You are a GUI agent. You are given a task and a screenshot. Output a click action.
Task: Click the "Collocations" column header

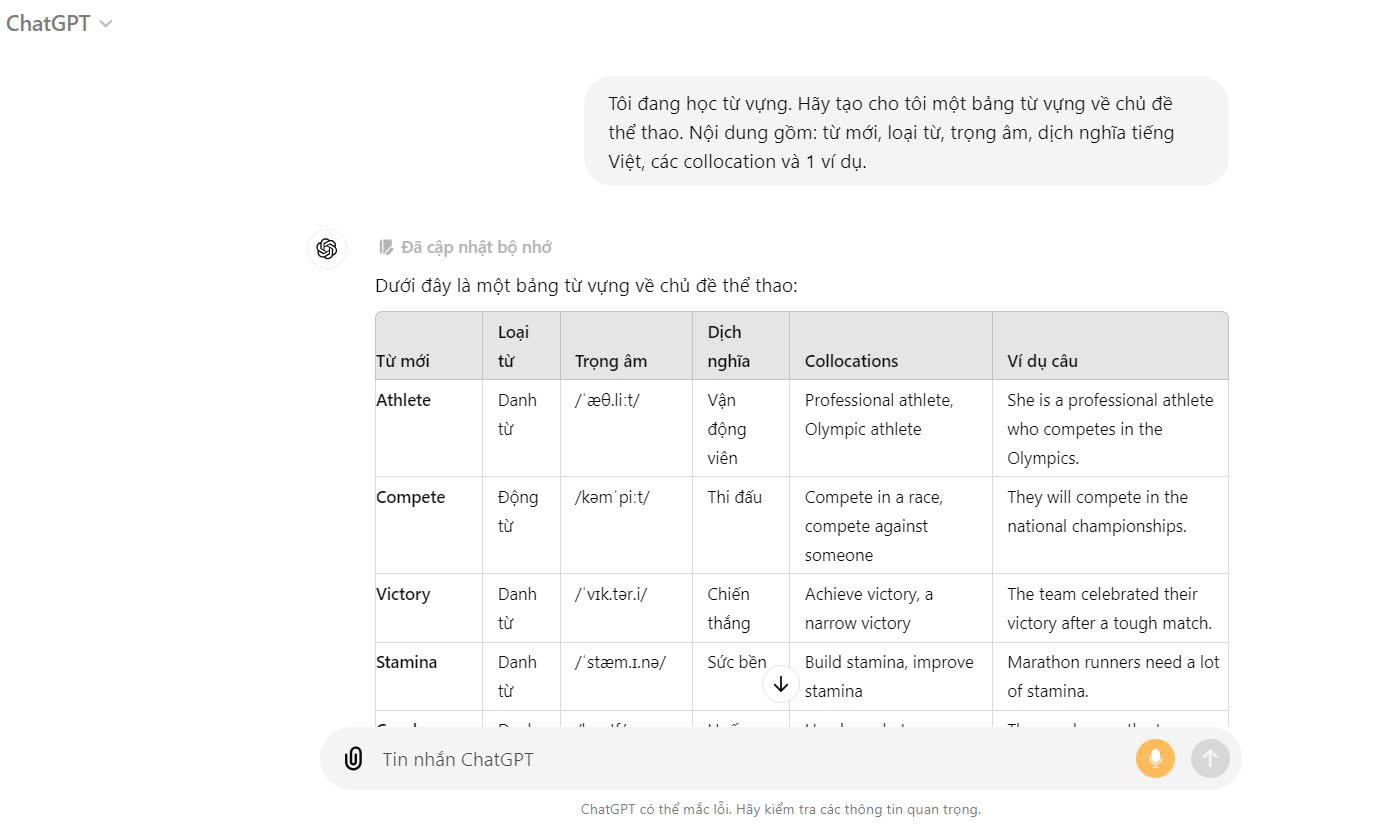click(851, 361)
